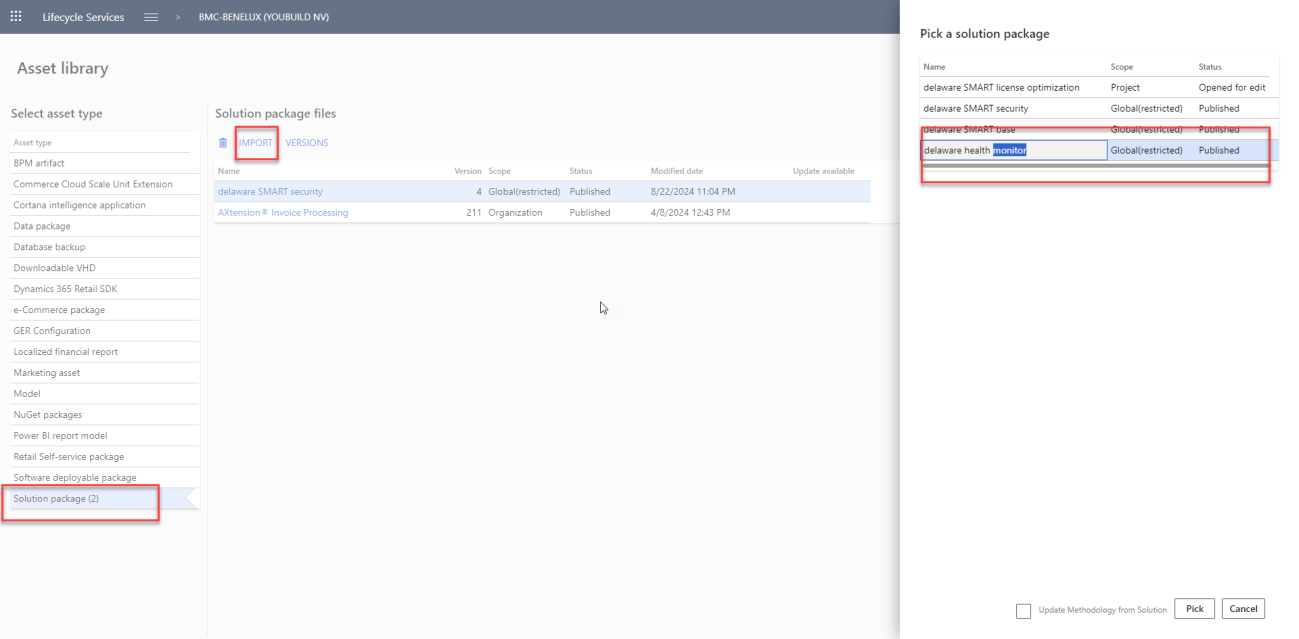Select NuGet packages asset type
The height and width of the screenshot is (639, 1299).
105,415
